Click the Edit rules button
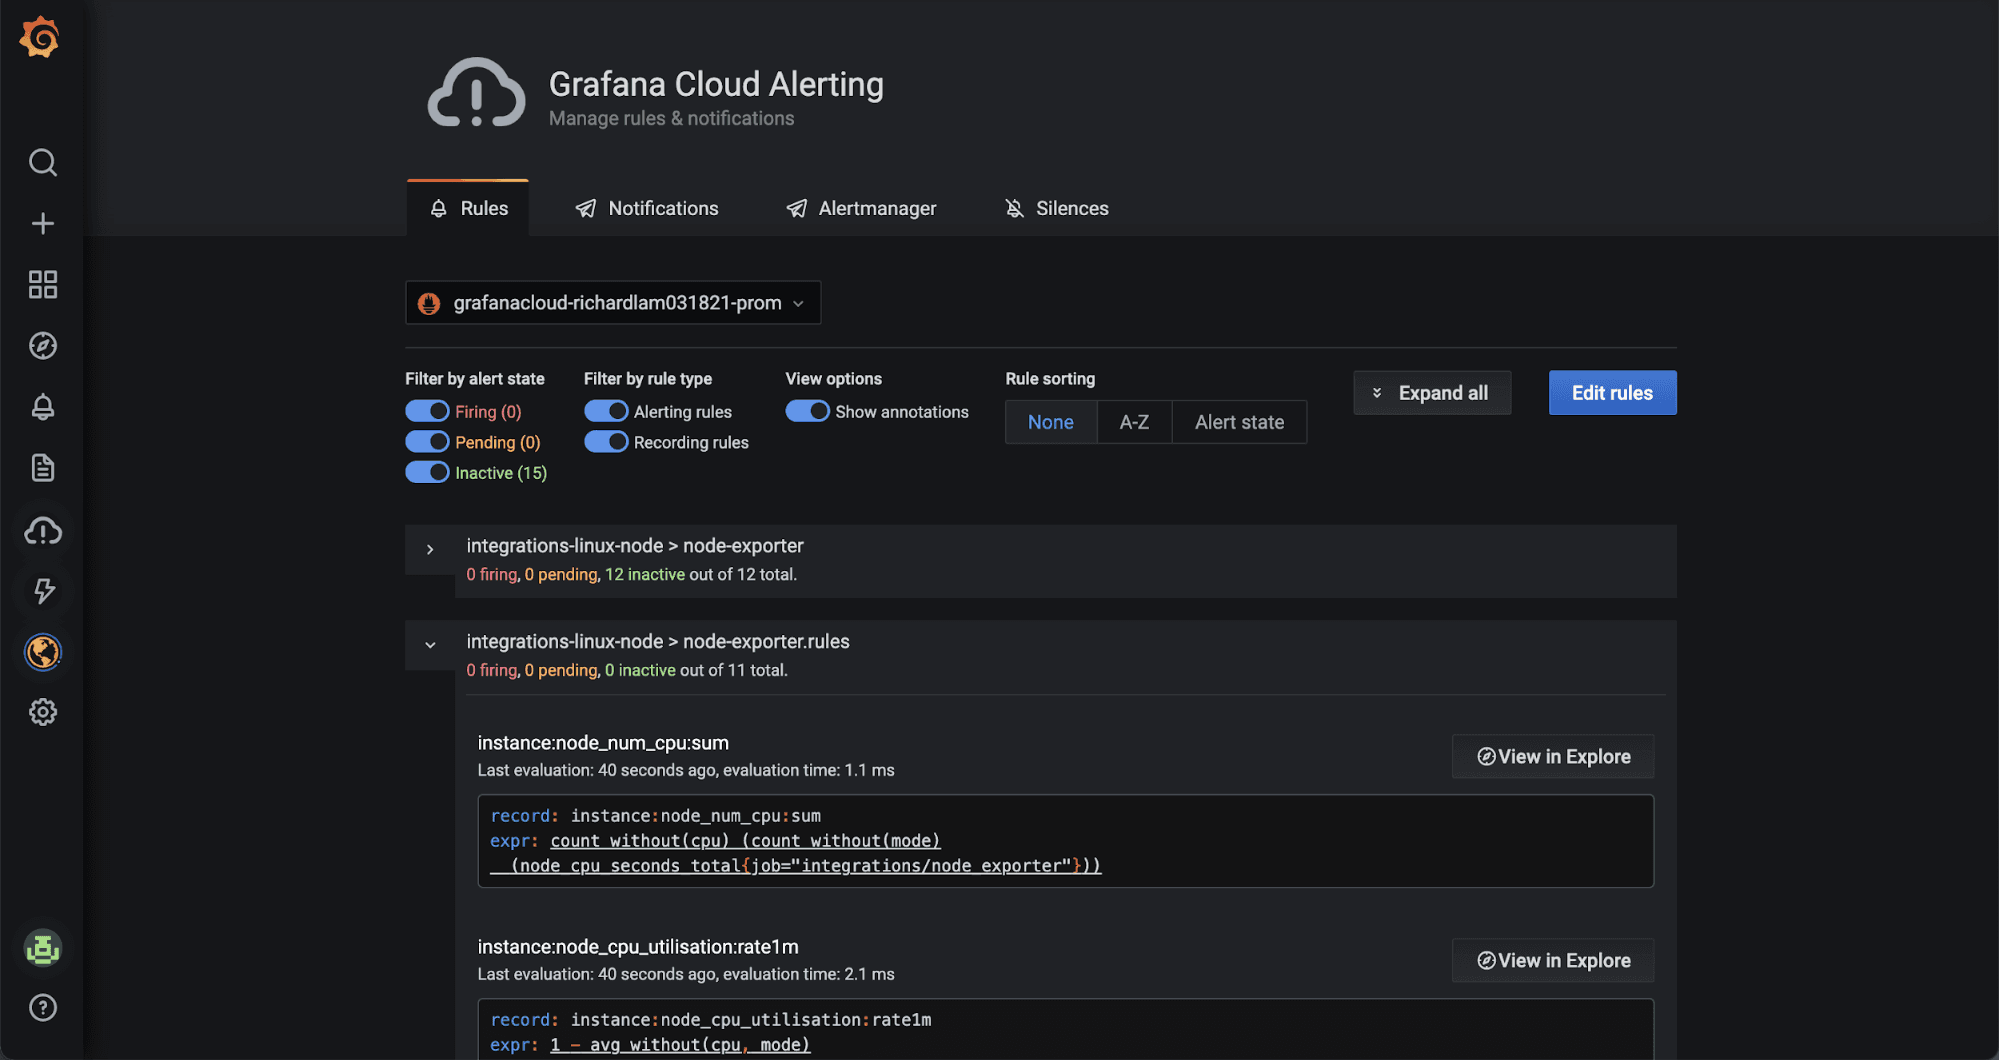Viewport: 1999px width, 1061px height. tap(1611, 392)
